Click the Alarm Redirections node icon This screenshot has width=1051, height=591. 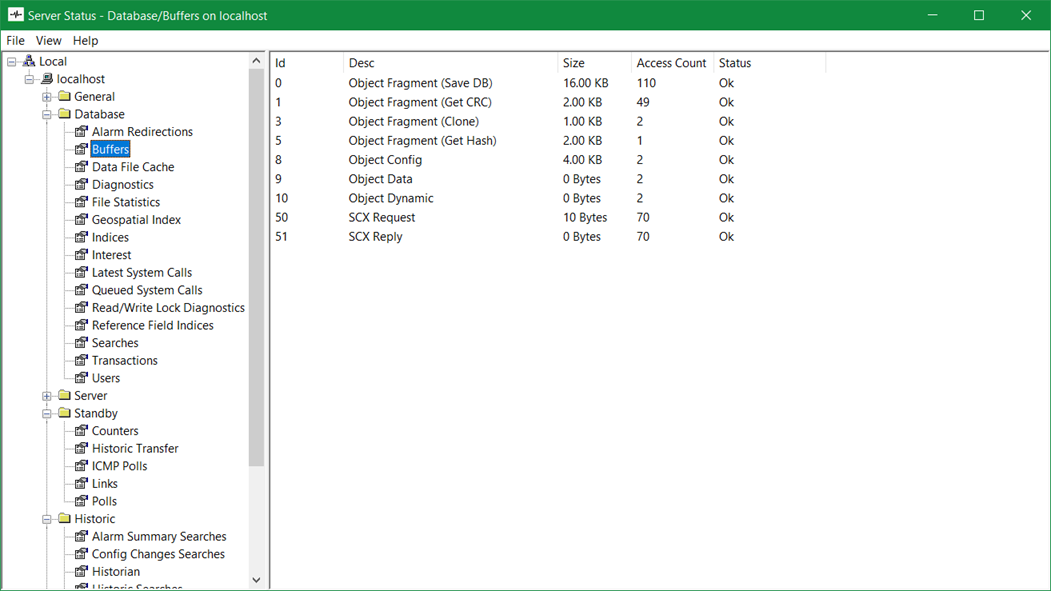[x=82, y=132]
